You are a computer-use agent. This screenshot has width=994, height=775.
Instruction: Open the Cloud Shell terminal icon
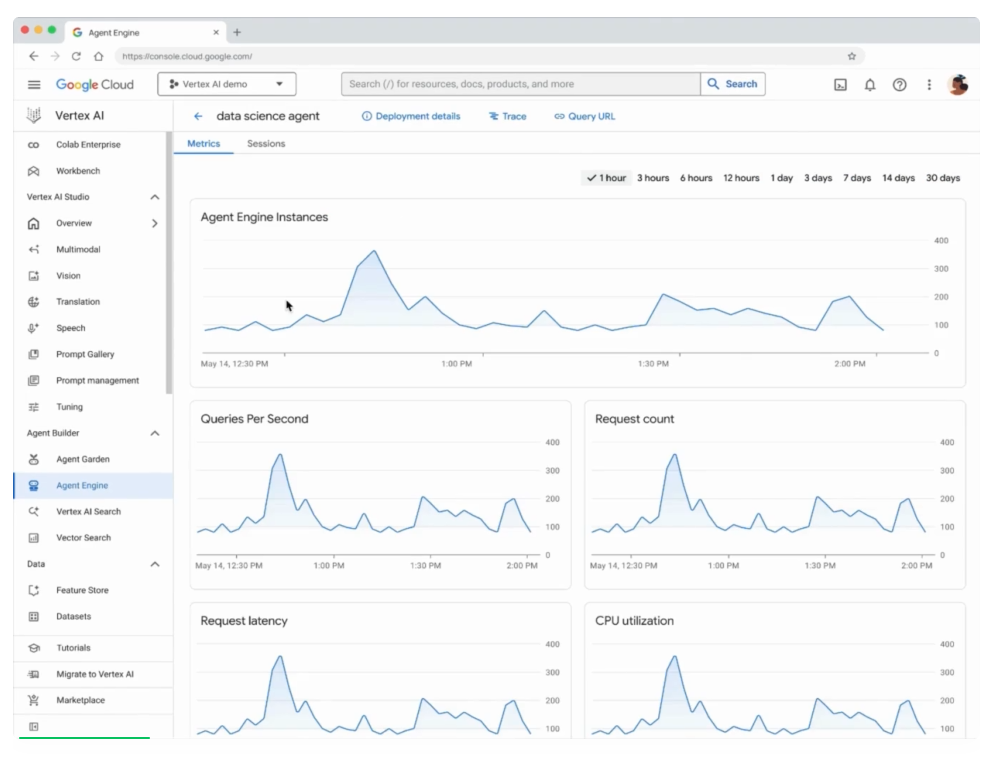(840, 85)
